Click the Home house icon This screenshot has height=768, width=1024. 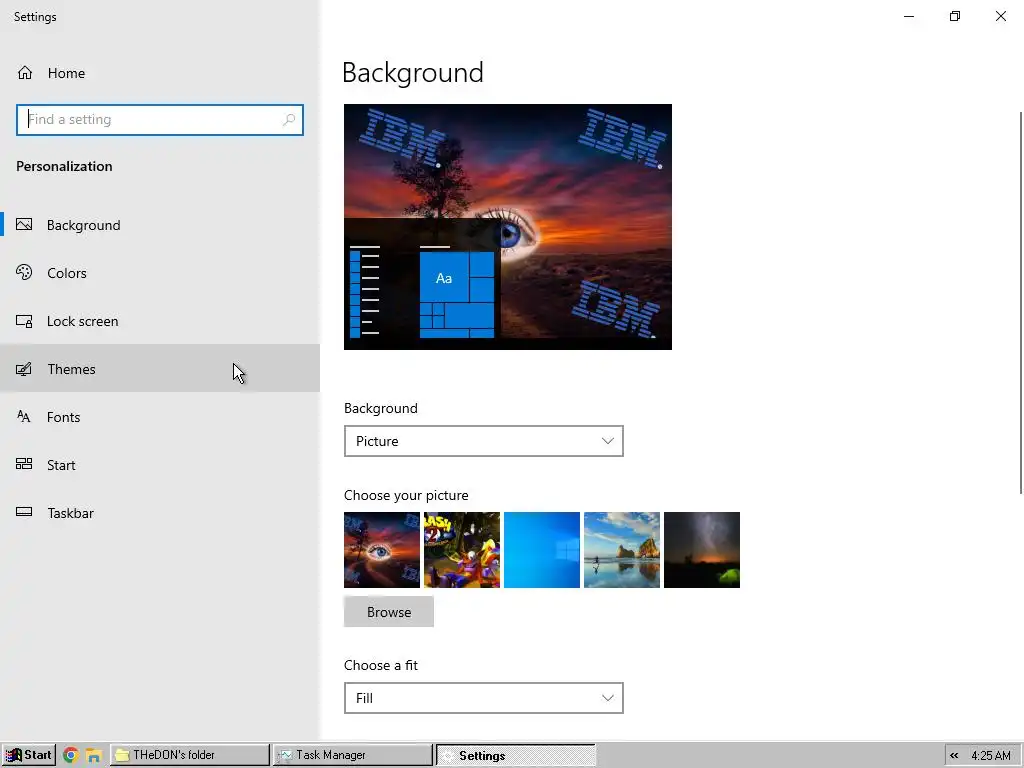click(25, 72)
